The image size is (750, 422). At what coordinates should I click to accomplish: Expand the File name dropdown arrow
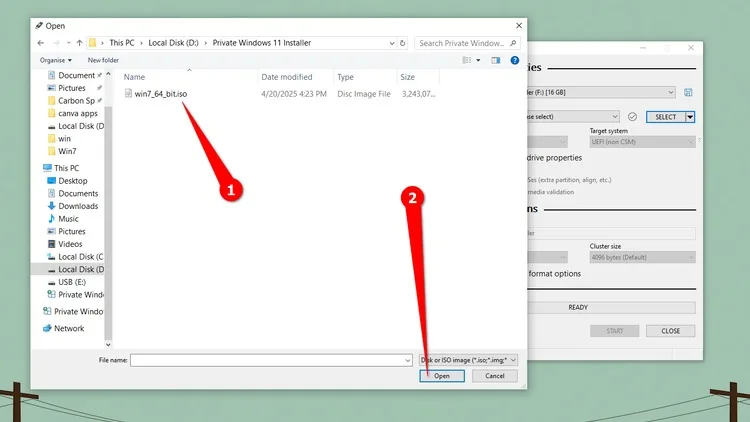point(408,360)
